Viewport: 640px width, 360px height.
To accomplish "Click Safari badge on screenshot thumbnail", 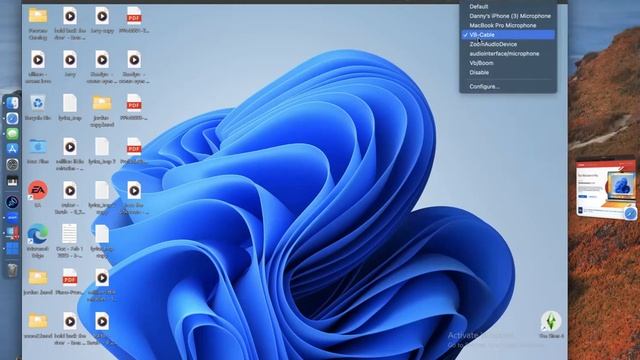I will tap(630, 213).
